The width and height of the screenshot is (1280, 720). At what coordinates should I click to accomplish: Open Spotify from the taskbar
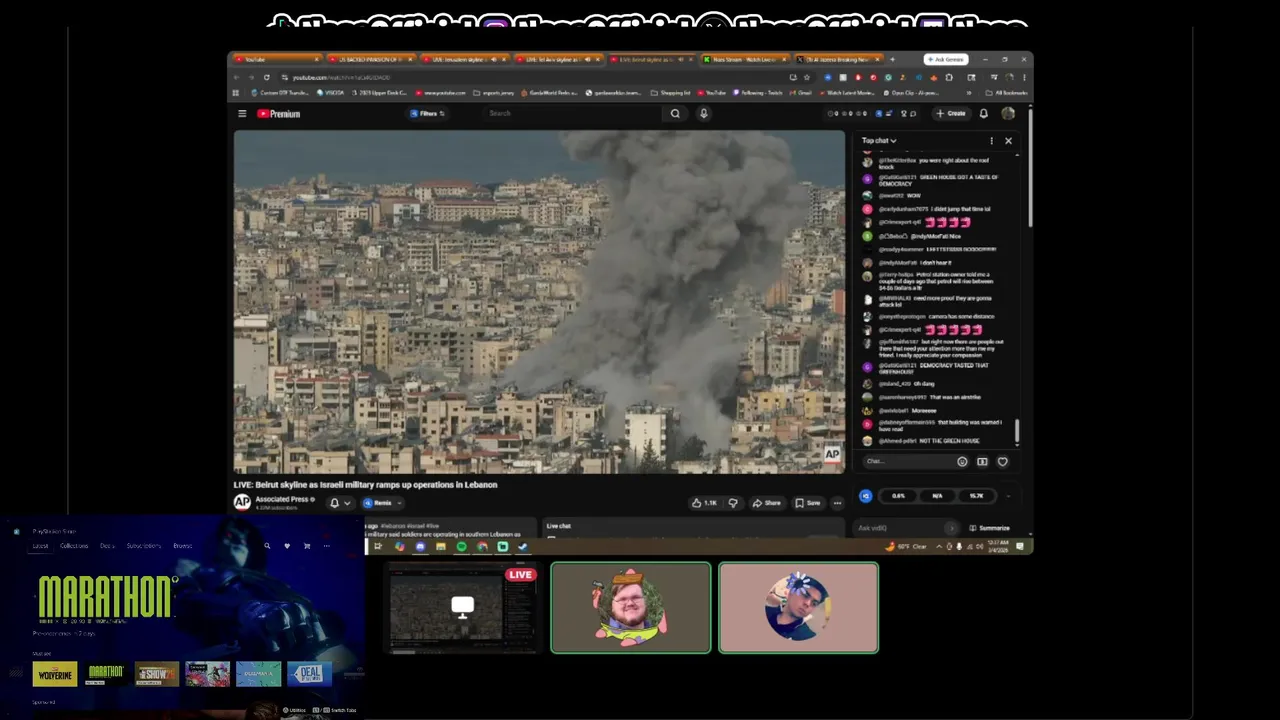[x=461, y=547]
